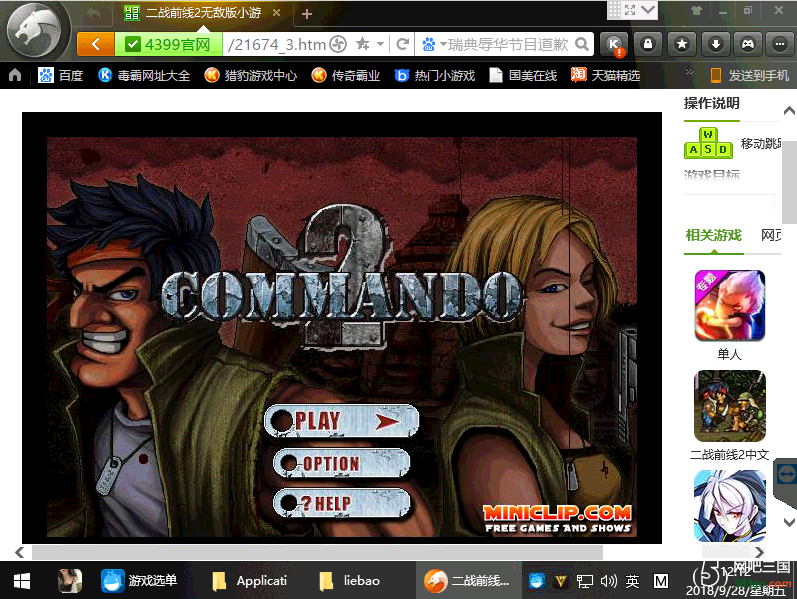Open the Applicati folder in taskbar

tap(249, 581)
